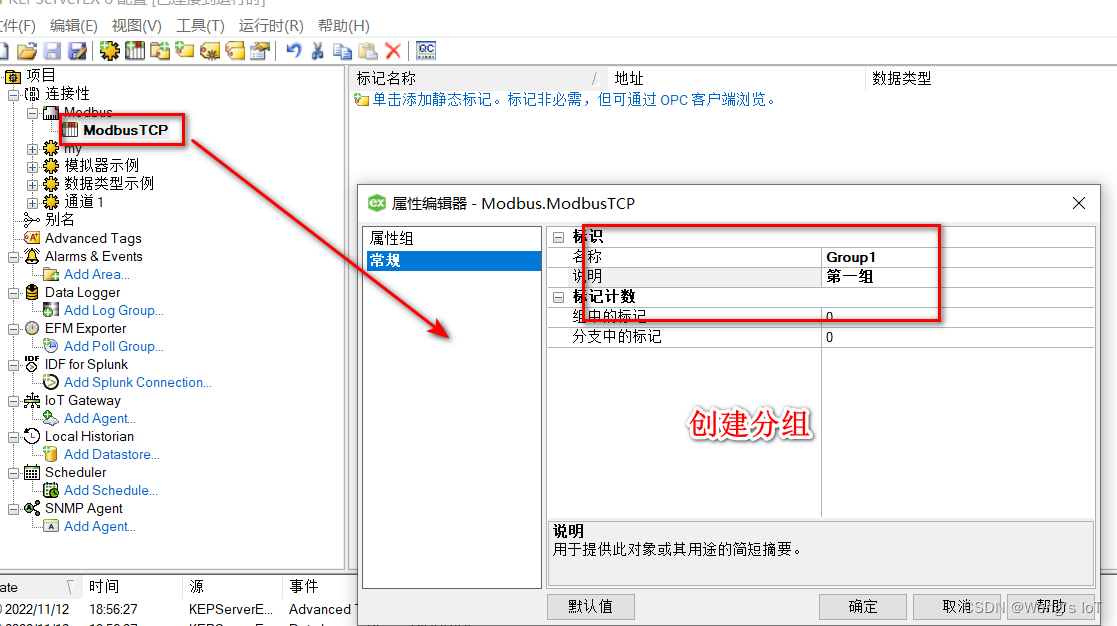Click the 数据类型 column header
Viewport: 1117px width, 626px height.
(x=991, y=78)
